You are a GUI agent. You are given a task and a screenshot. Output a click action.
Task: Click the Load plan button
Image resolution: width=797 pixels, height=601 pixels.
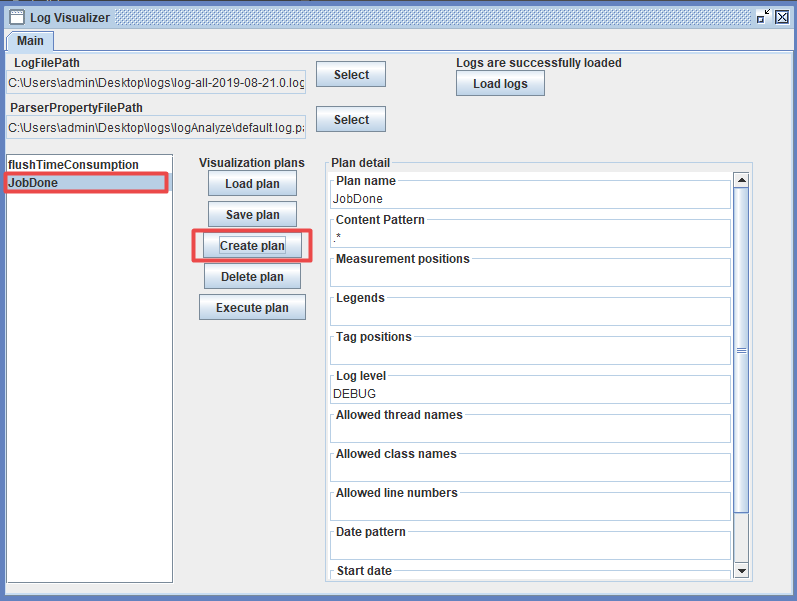coord(252,184)
